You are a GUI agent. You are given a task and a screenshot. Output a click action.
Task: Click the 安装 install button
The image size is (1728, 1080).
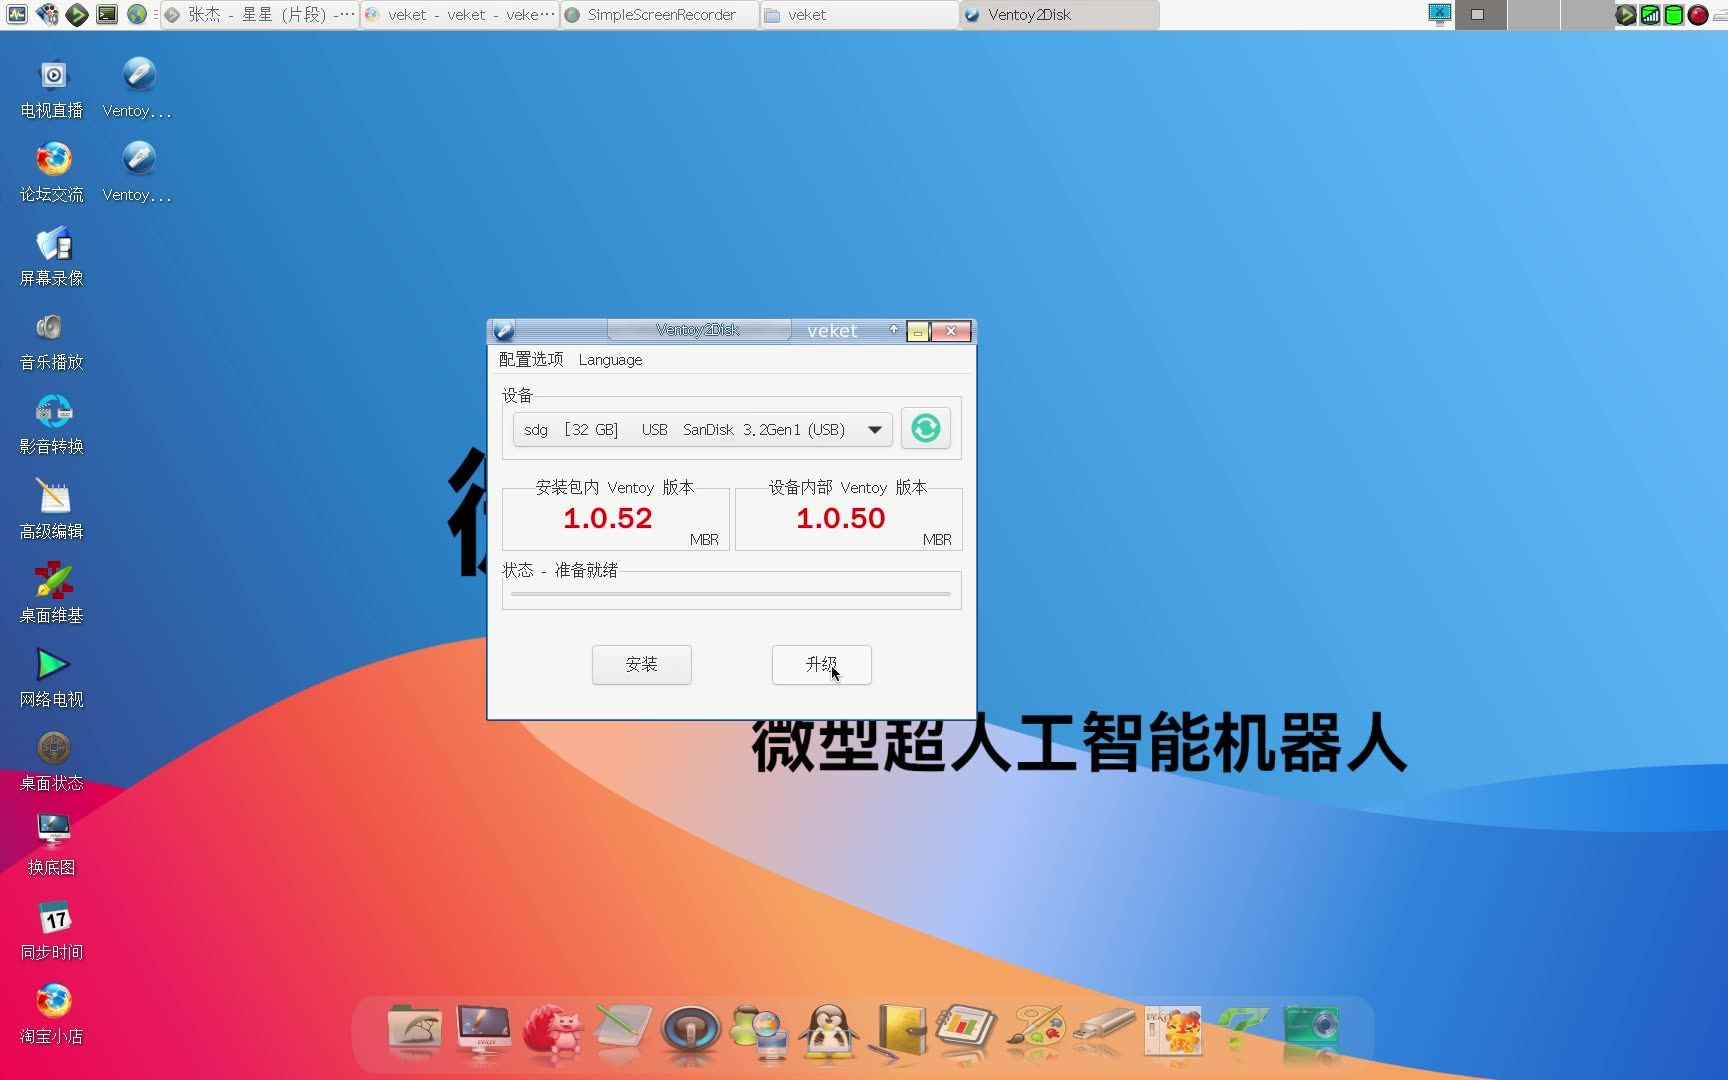tap(641, 664)
